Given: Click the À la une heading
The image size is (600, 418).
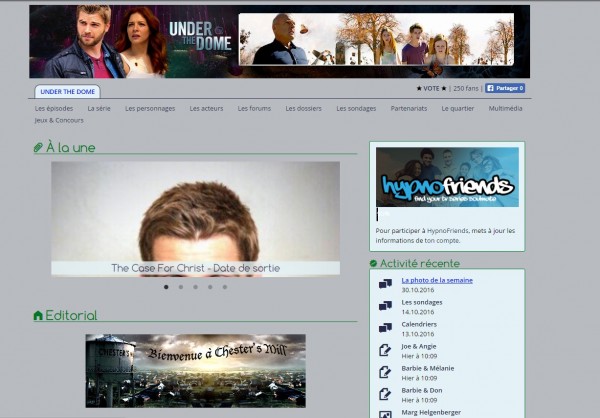Looking at the screenshot, I should point(71,148).
